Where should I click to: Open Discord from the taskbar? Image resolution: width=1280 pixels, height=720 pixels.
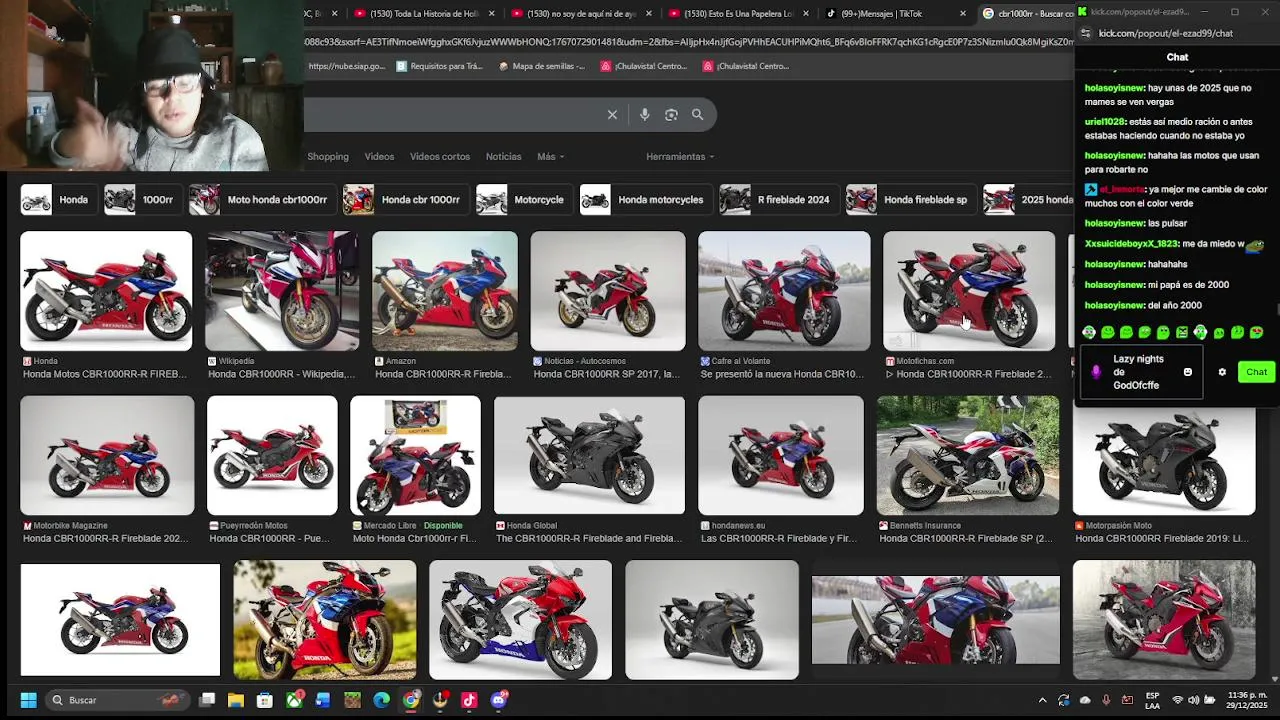(x=498, y=700)
